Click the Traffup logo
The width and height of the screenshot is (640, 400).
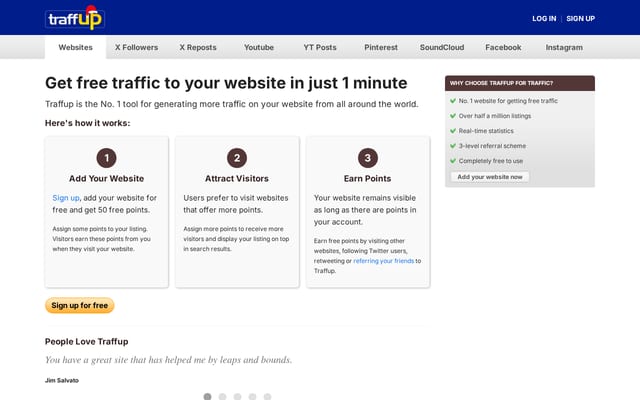click(x=75, y=18)
